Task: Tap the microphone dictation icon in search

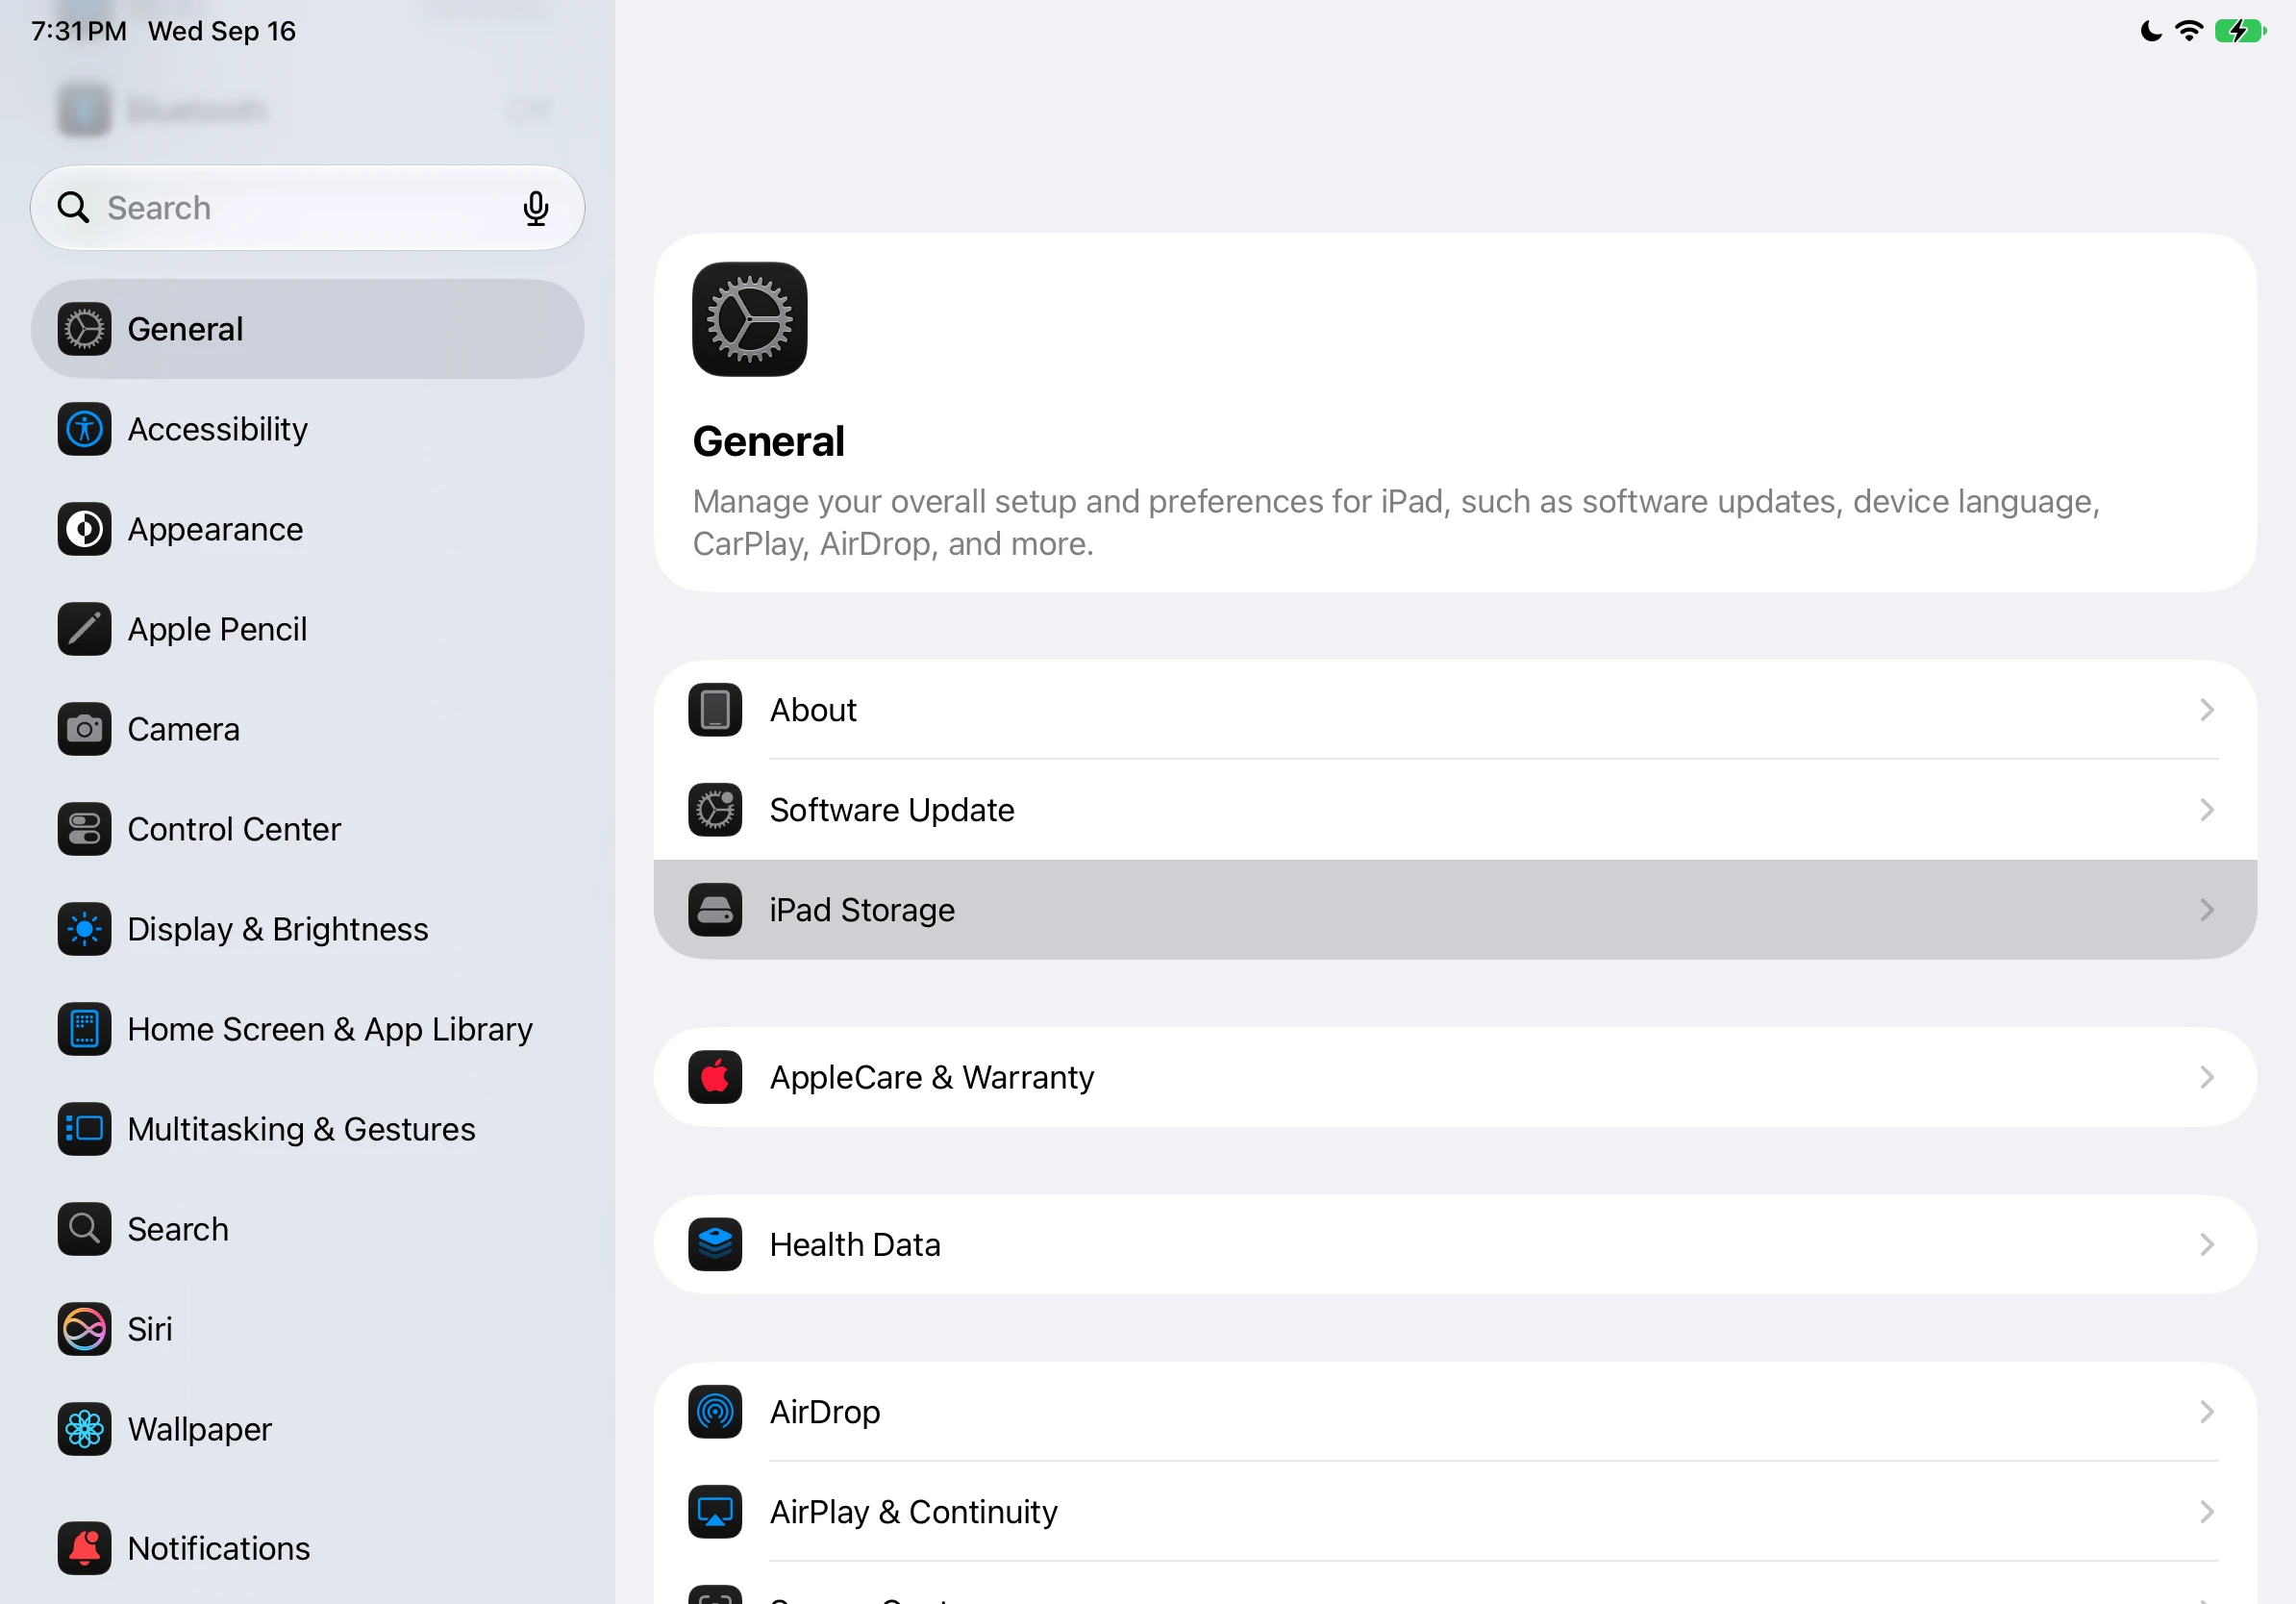Action: [x=536, y=208]
